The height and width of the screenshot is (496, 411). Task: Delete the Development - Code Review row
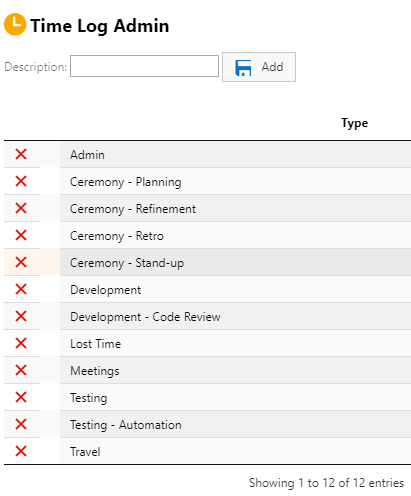tap(21, 316)
